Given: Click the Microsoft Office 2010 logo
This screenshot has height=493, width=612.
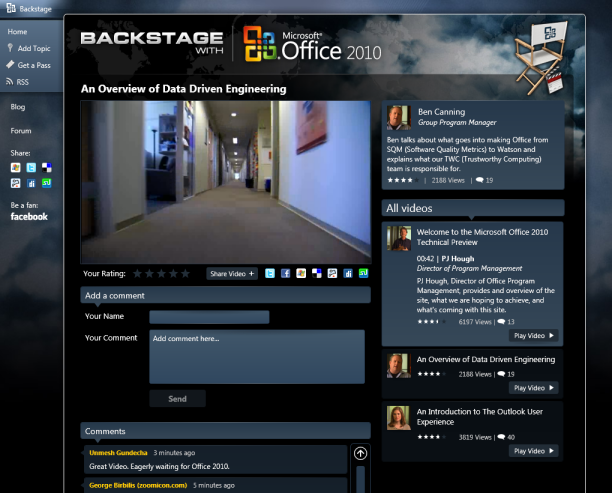Looking at the screenshot, I should (x=312, y=44).
